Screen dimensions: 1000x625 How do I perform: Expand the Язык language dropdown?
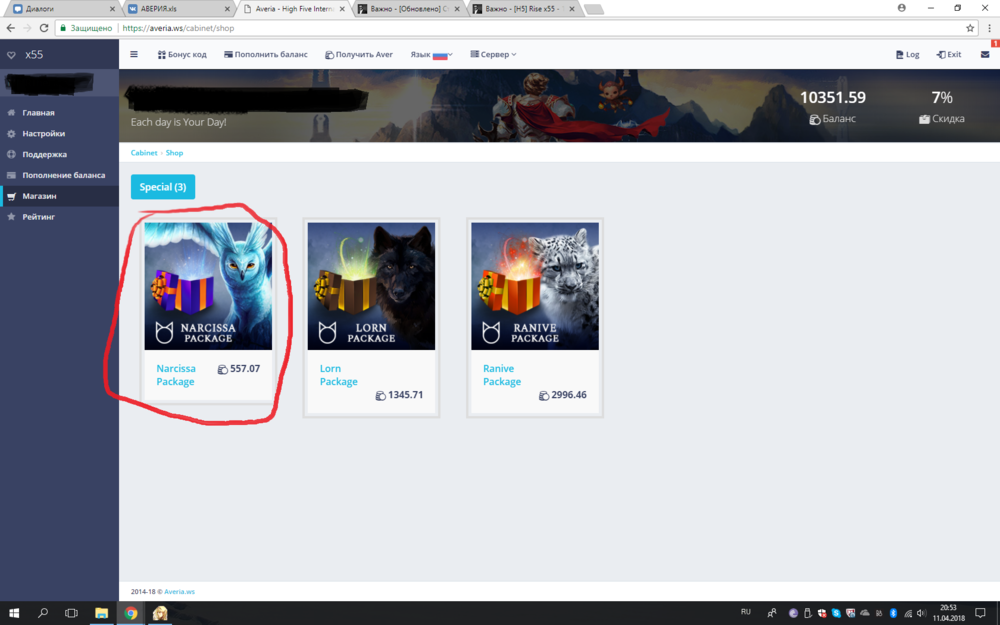click(x=431, y=55)
